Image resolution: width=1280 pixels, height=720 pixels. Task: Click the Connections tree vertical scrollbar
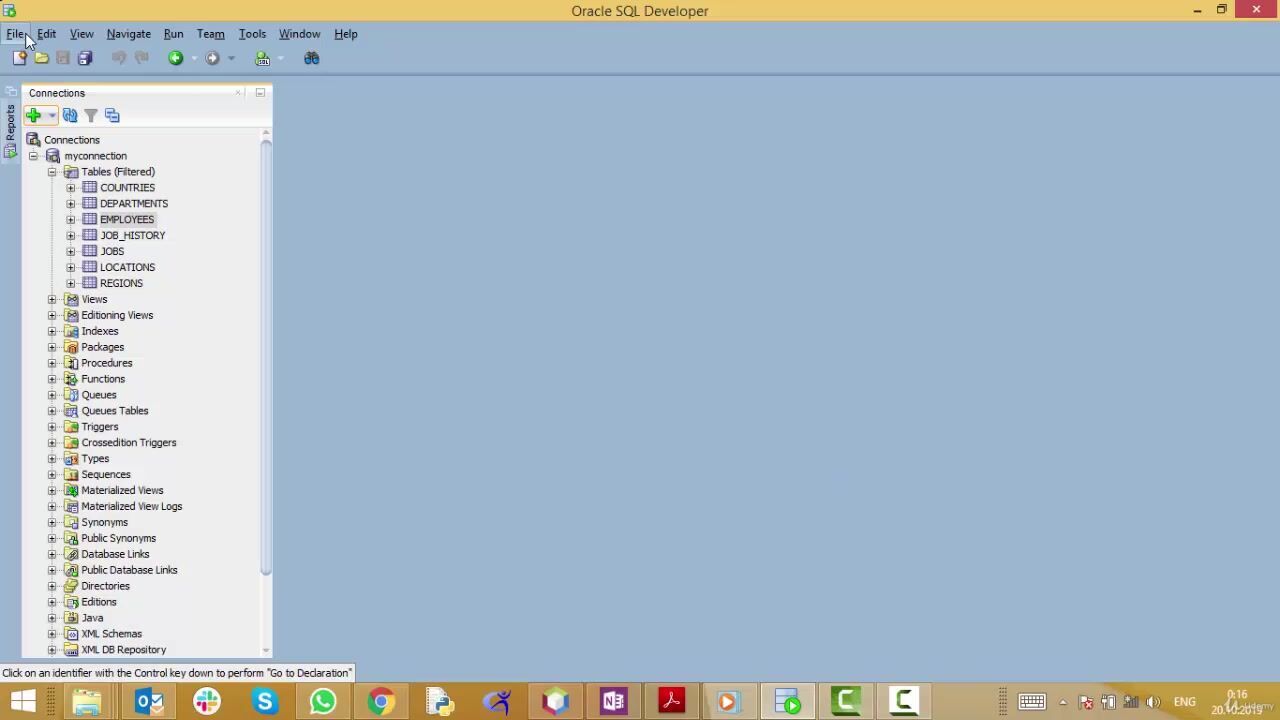point(266,356)
